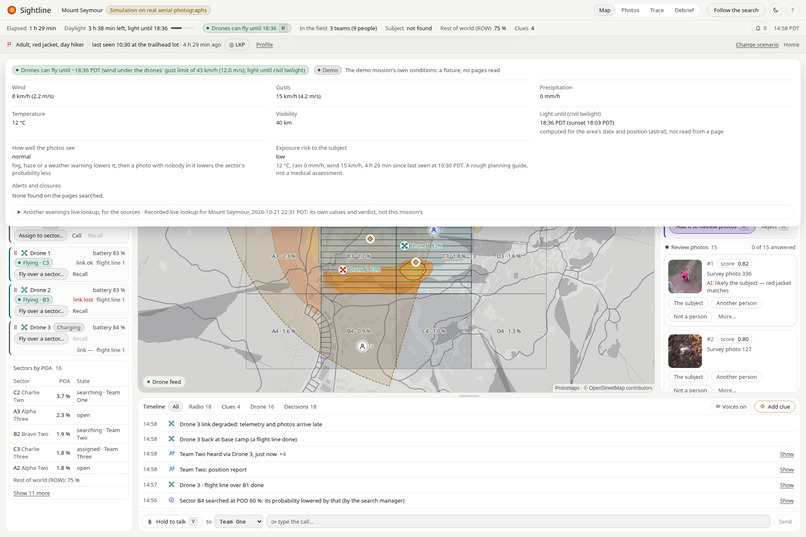Screen dimensions: 806x537
Task: Click the microphone icon in Hold to talk
Action: pyautogui.click(x=150, y=522)
